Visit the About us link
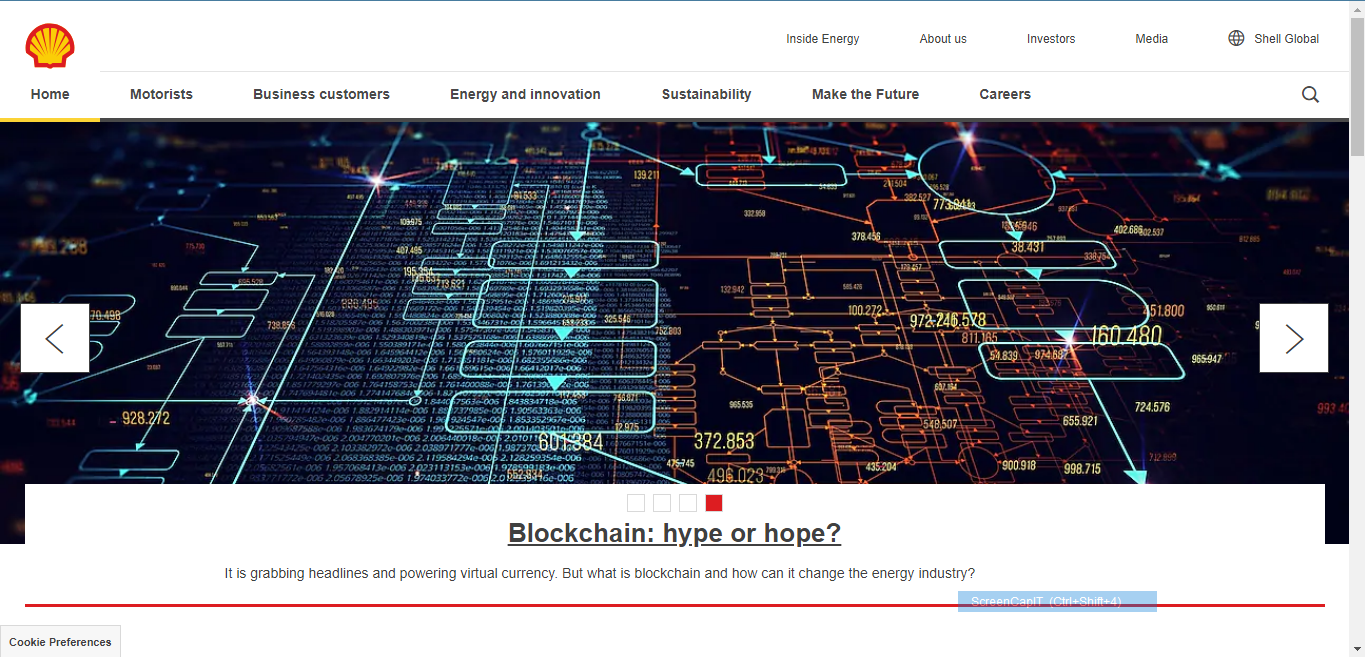 [943, 39]
